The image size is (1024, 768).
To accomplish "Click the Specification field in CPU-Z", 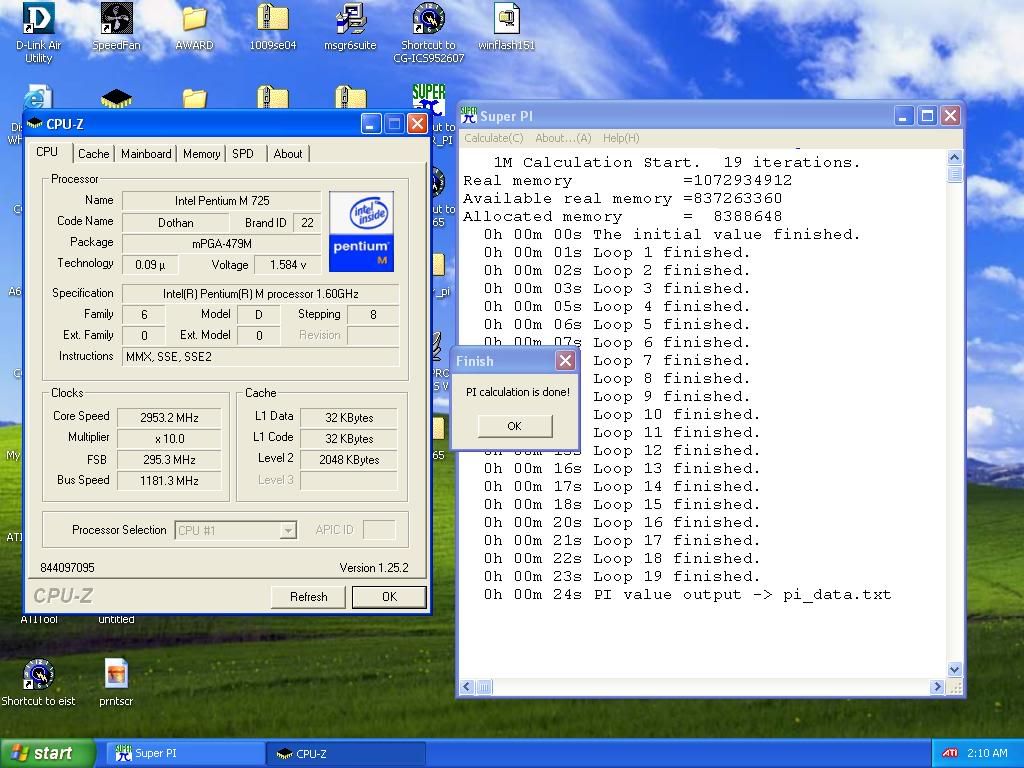I will tap(261, 294).
